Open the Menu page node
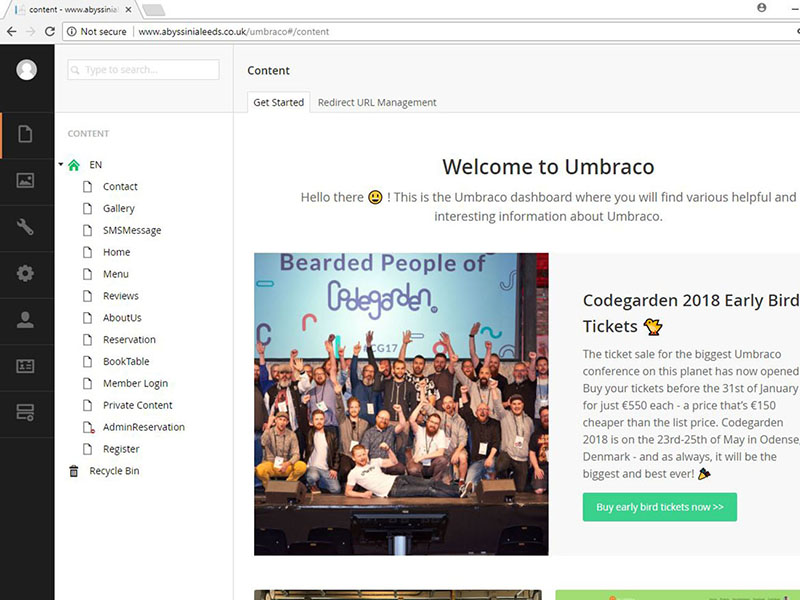This screenshot has height=600, width=800. click(116, 274)
